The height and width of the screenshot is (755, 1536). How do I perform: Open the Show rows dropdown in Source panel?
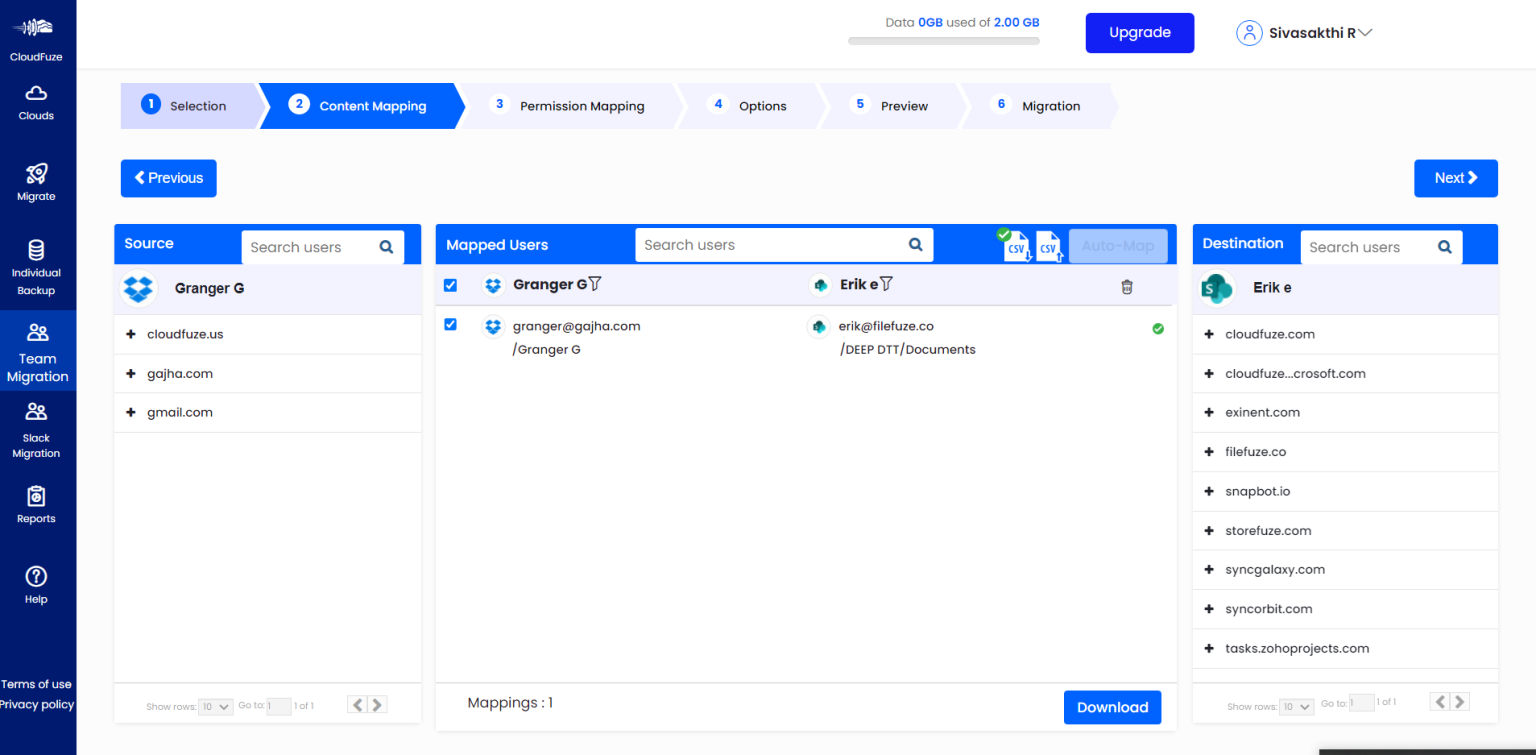(214, 706)
